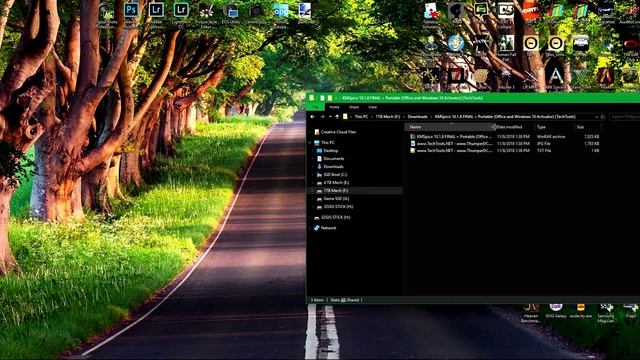The image size is (640, 360).
Task: Open the View ribbon tab
Action: (x=372, y=107)
